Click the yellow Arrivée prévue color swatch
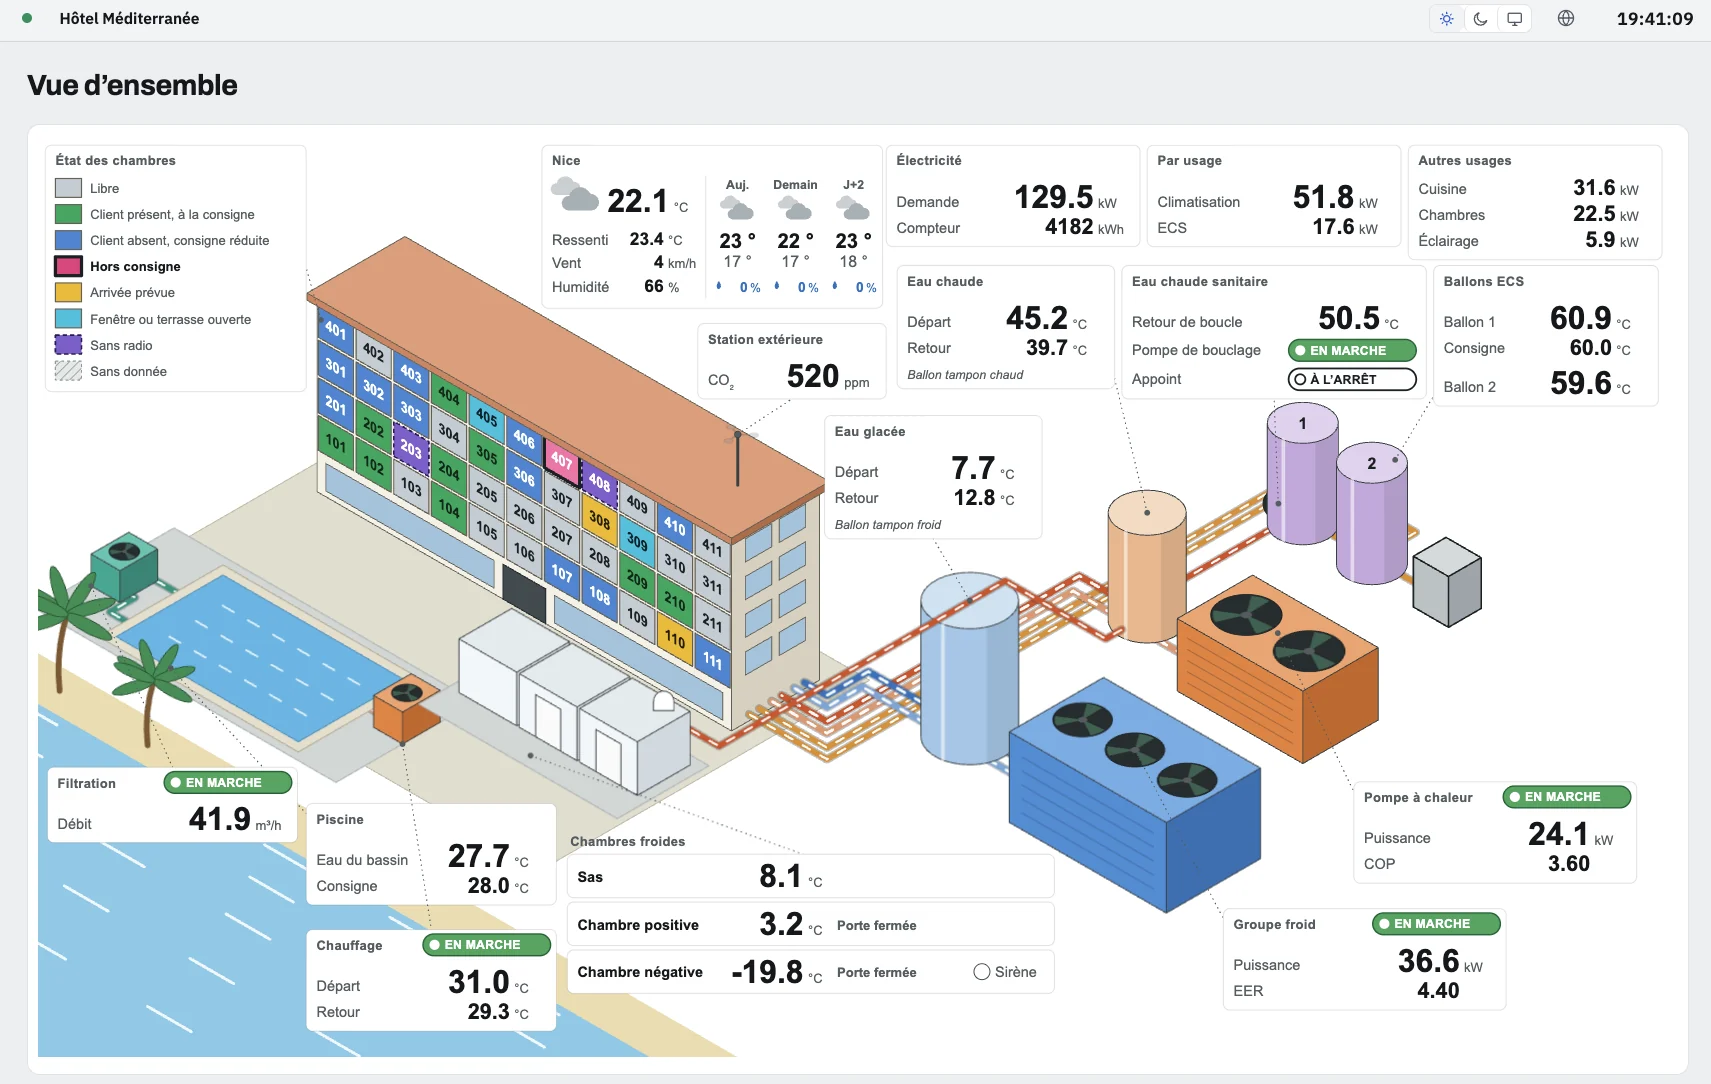The image size is (1711, 1084). pyautogui.click(x=68, y=292)
